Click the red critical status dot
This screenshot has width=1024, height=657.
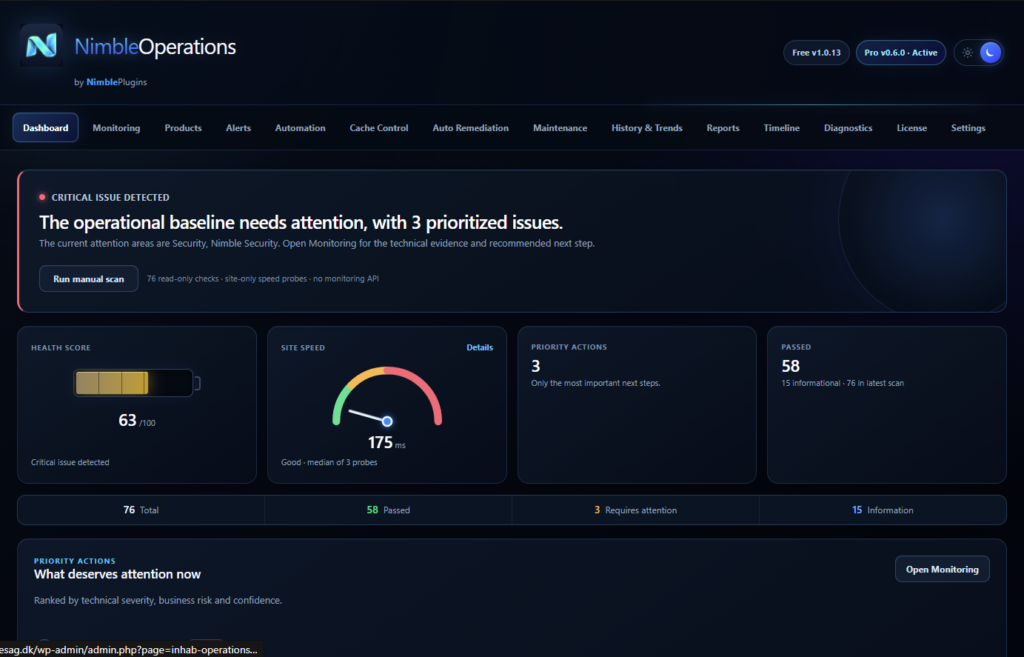42,197
